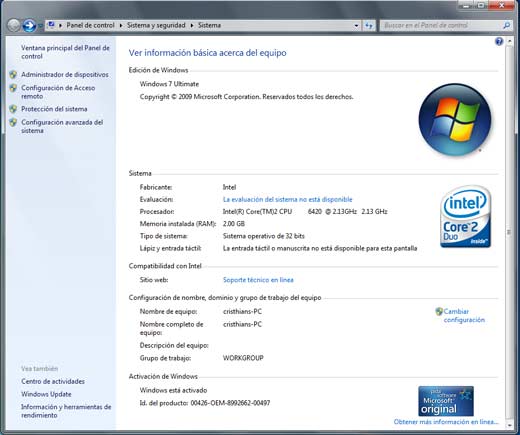Open Soporte técnico en línea link

click(x=258, y=280)
